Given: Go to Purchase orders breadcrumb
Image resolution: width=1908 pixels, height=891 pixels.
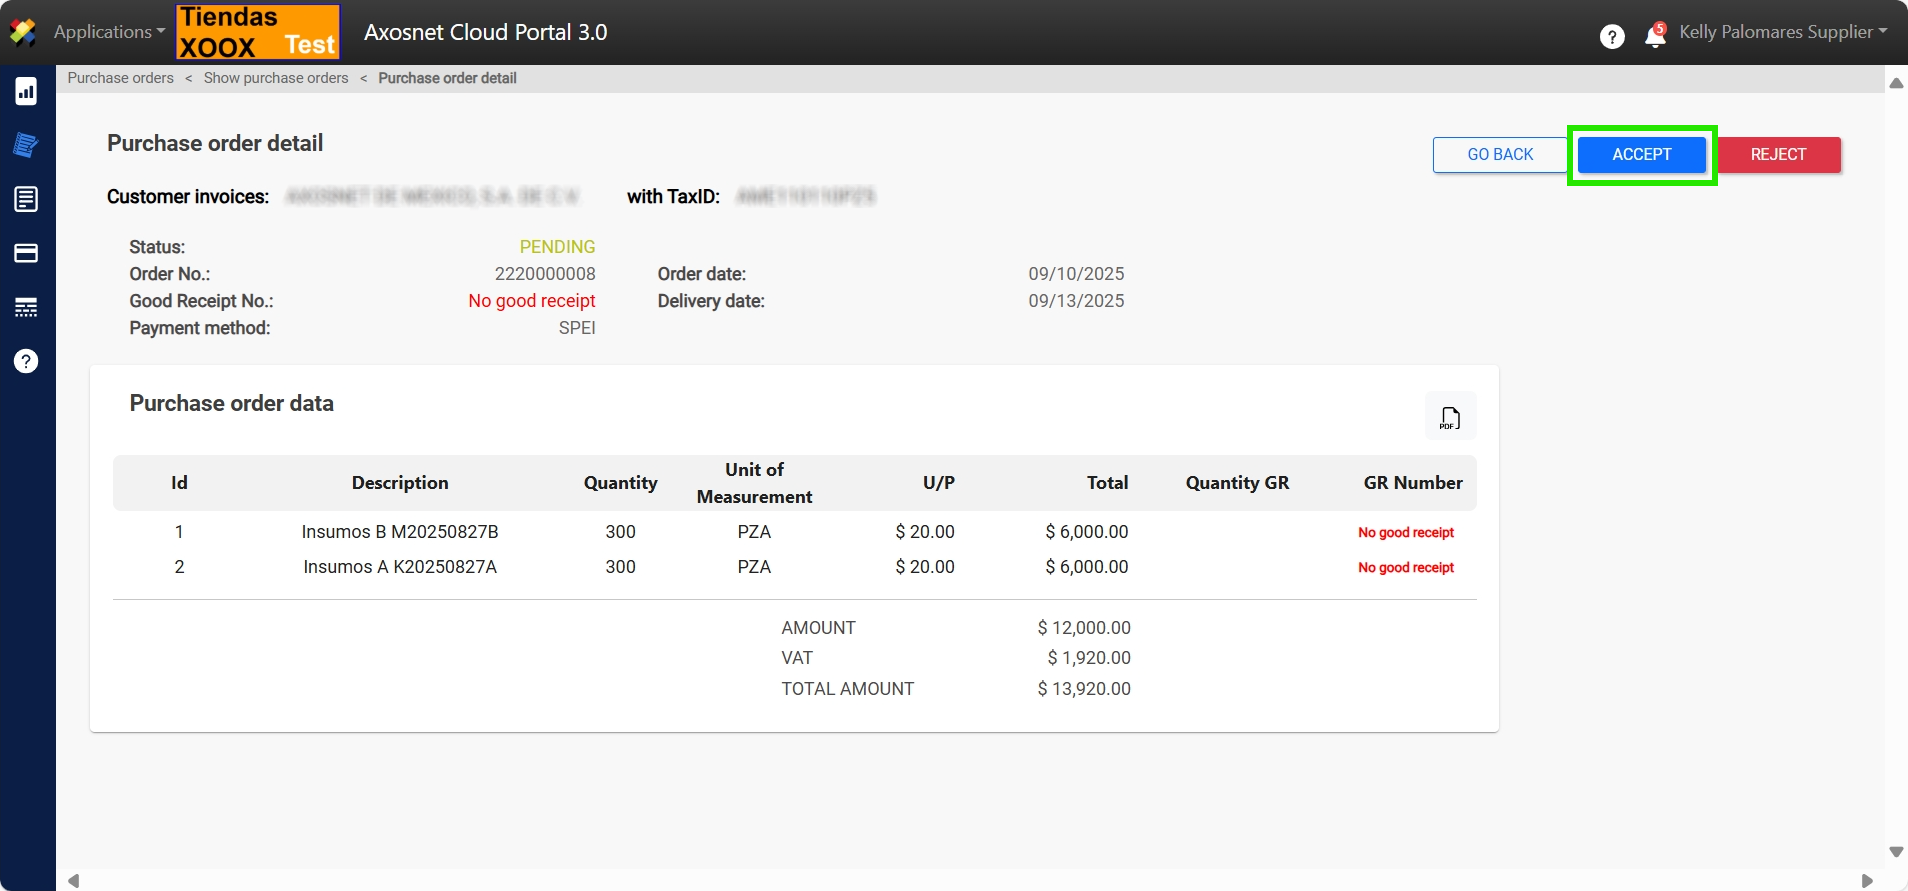Looking at the screenshot, I should click(x=121, y=78).
